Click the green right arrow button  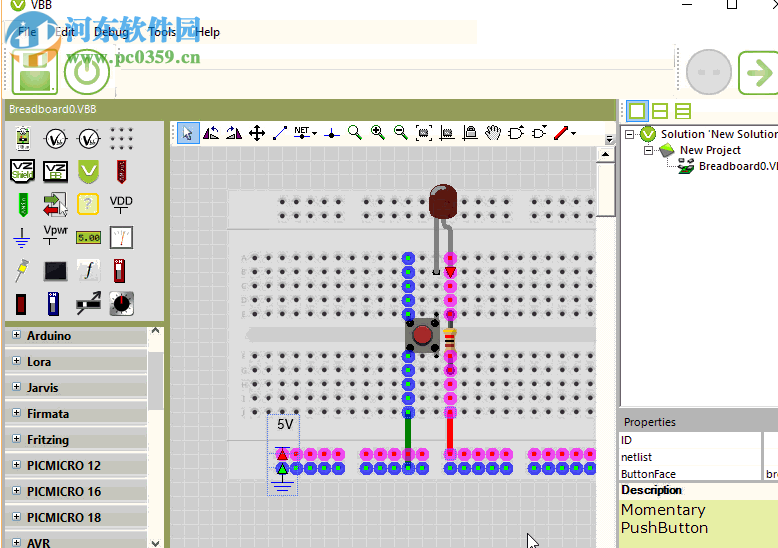pyautogui.click(x=758, y=73)
